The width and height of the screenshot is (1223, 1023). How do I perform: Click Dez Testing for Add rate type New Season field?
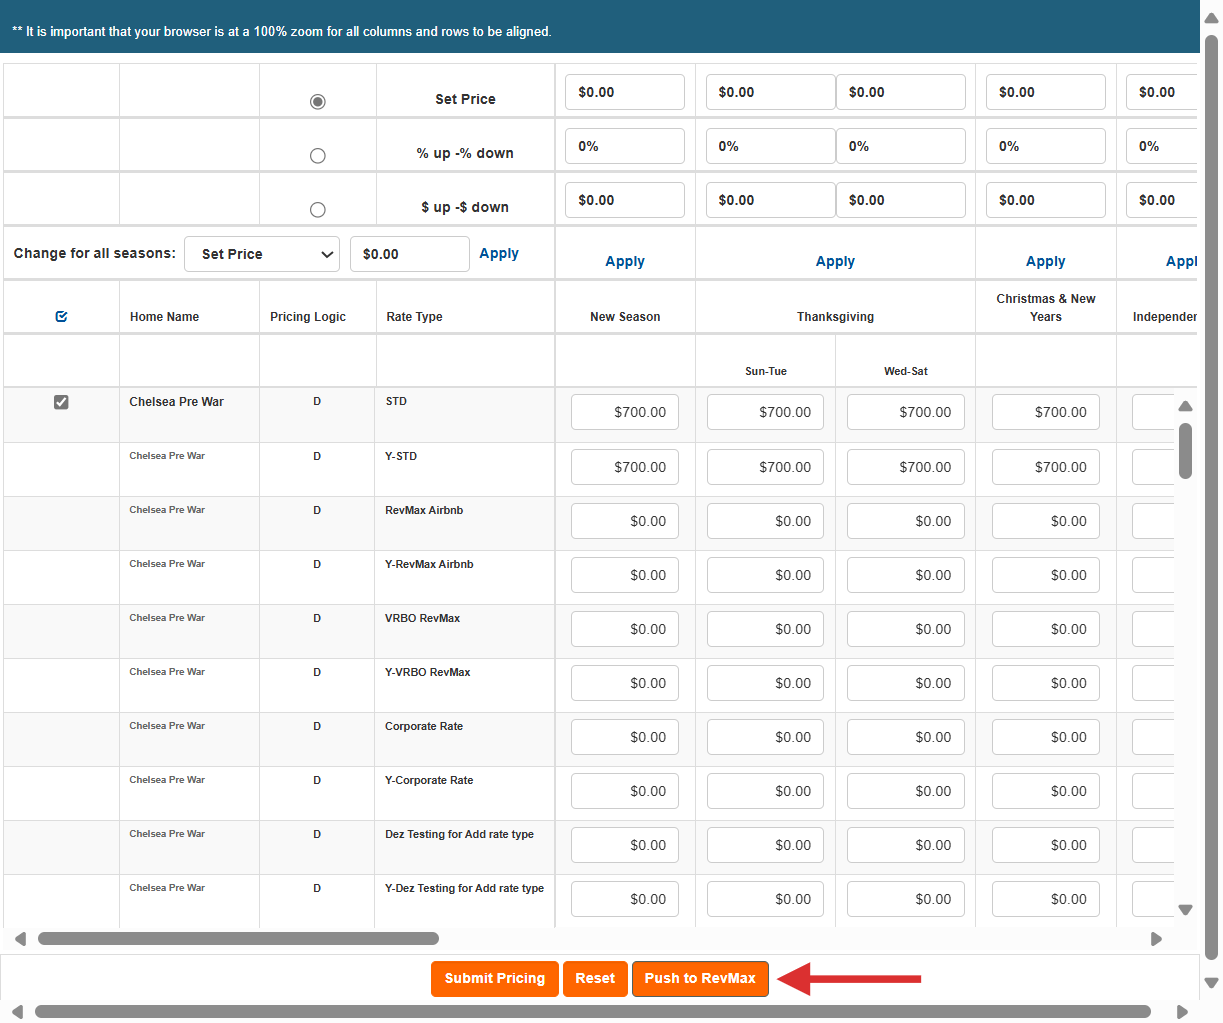click(625, 845)
